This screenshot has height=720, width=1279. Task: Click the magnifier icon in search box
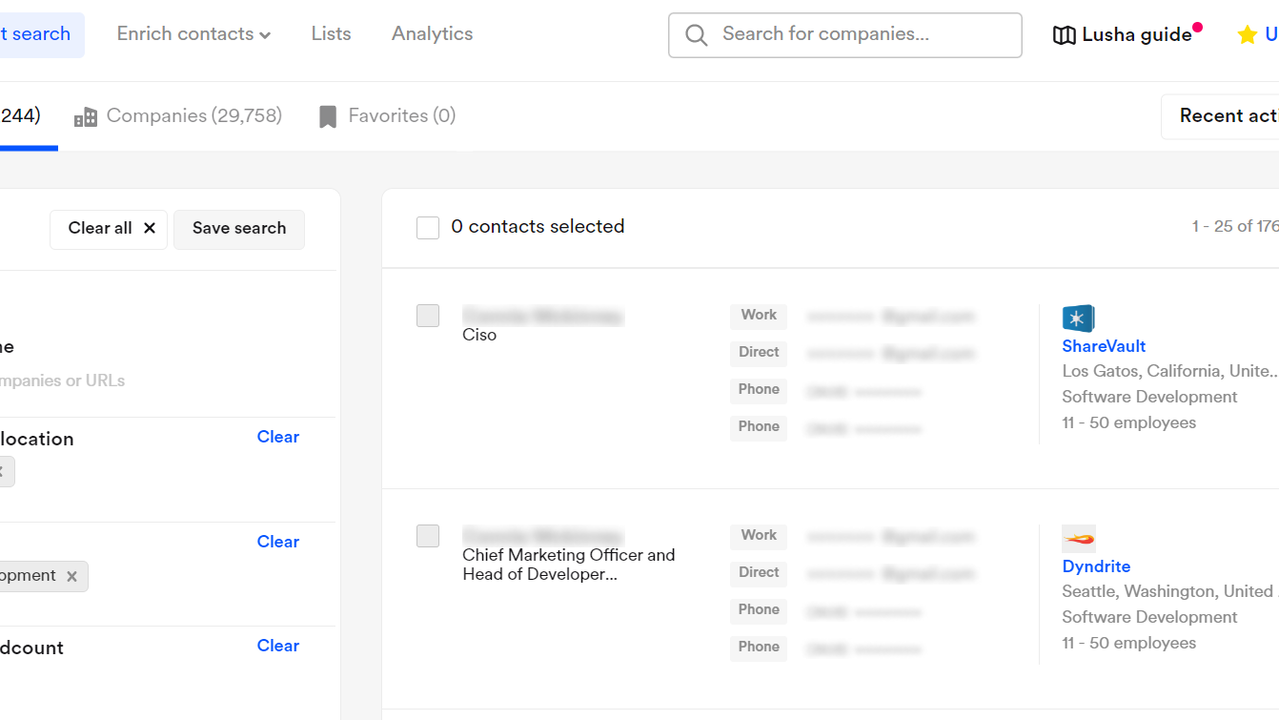click(697, 36)
